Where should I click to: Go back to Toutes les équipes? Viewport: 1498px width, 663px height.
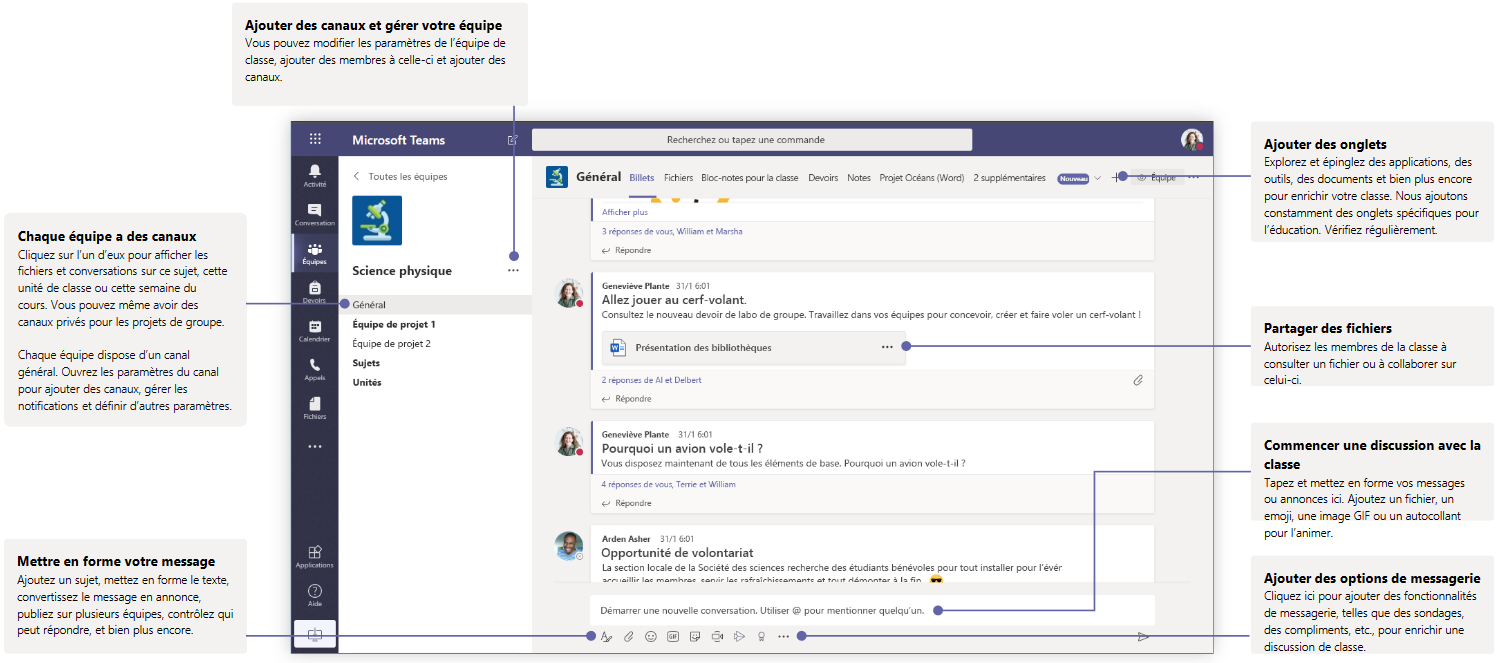point(400,176)
